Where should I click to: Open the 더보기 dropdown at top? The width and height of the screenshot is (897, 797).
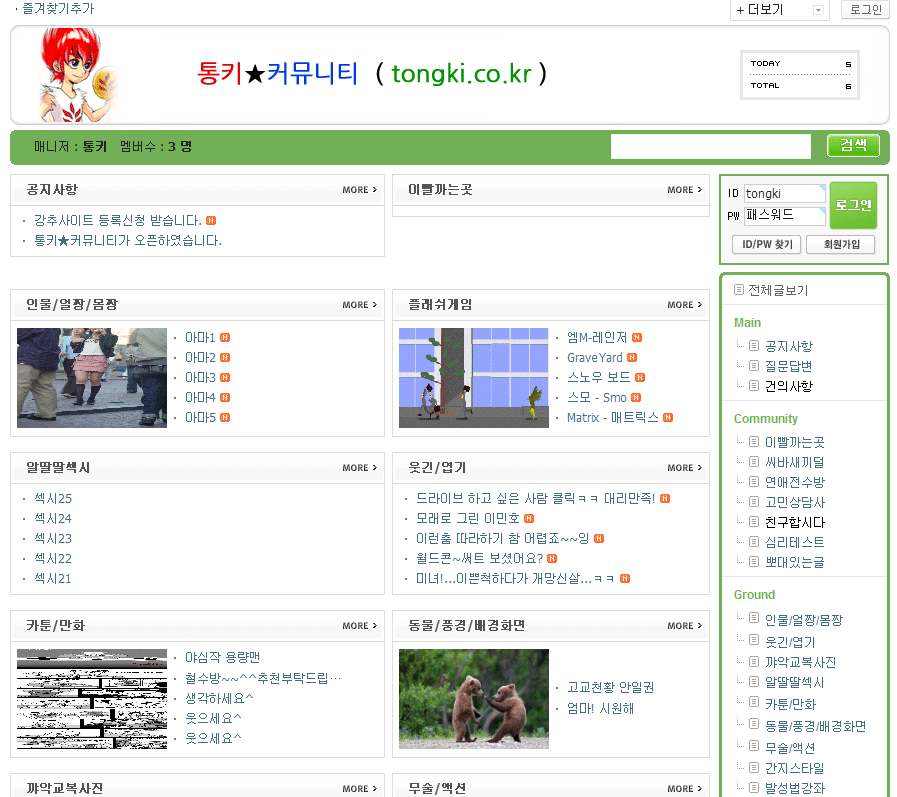point(780,10)
